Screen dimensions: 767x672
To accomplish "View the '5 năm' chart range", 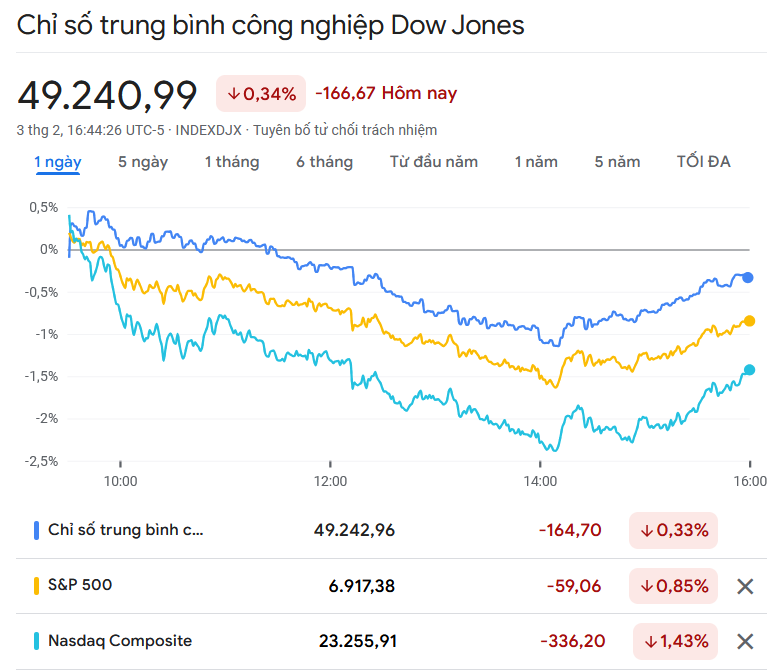I will [617, 162].
